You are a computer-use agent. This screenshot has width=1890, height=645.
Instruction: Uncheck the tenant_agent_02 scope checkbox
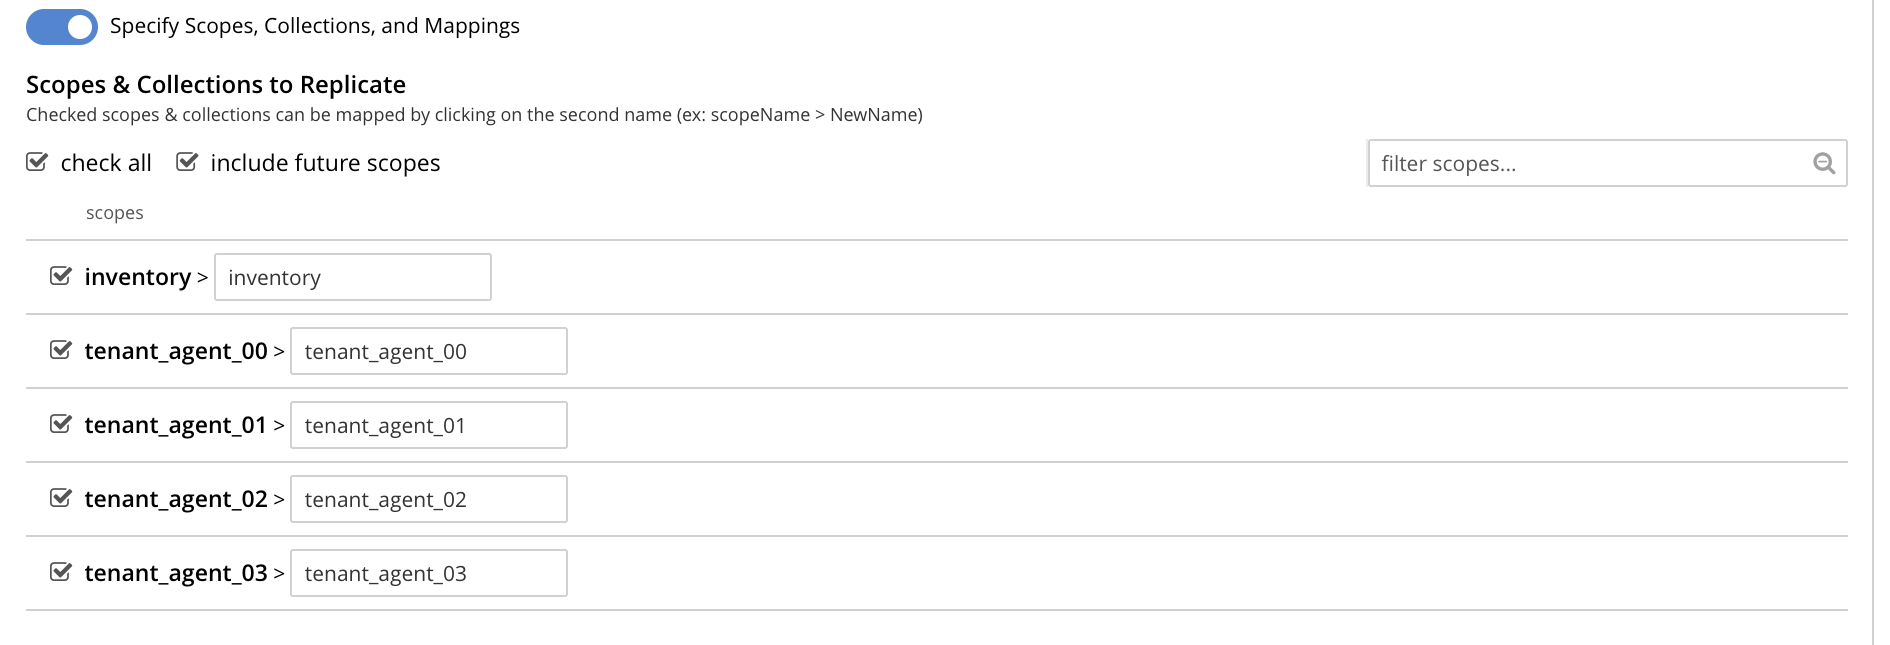click(x=61, y=498)
